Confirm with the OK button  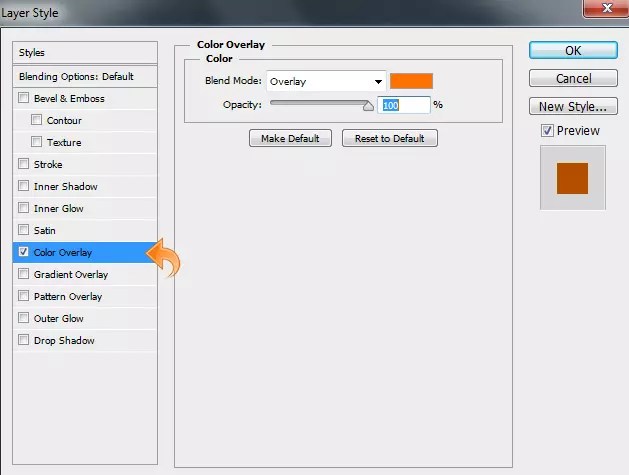click(x=573, y=51)
